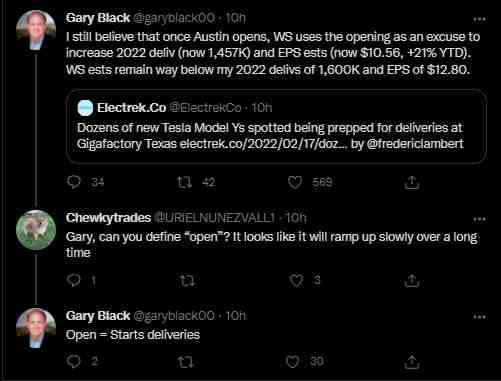Open more options on Gary Black's last reply
501x381 pixels.
(x=479, y=317)
